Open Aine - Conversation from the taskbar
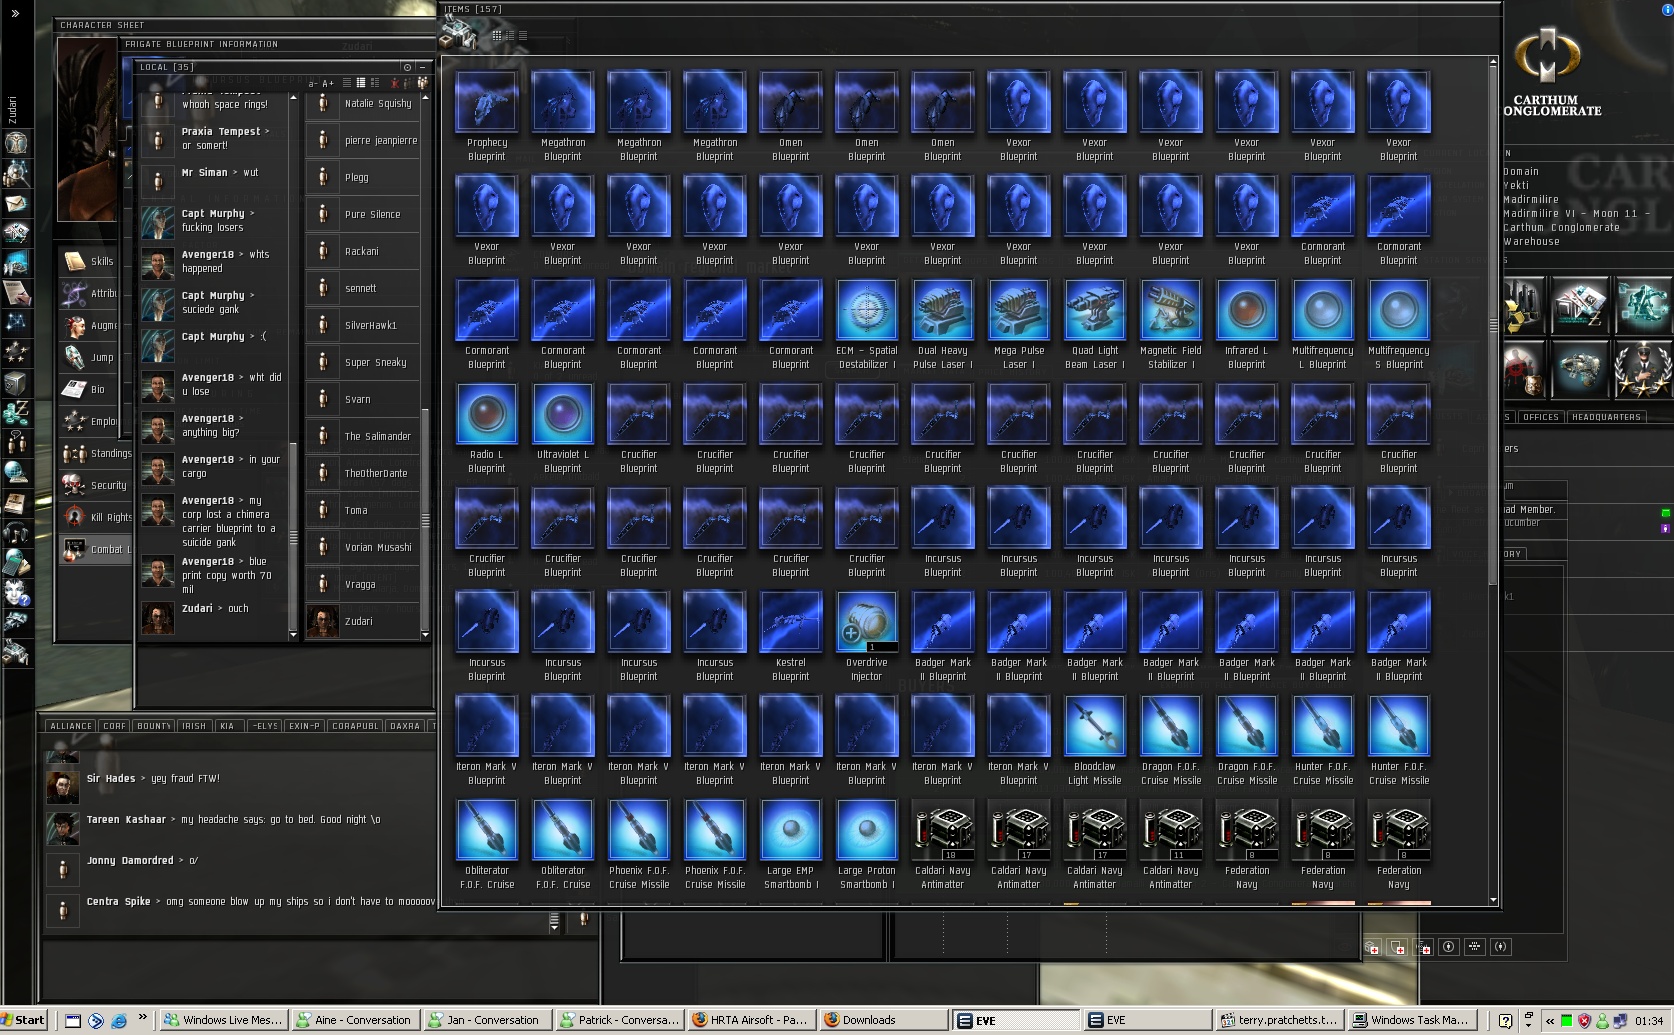 coord(355,1020)
